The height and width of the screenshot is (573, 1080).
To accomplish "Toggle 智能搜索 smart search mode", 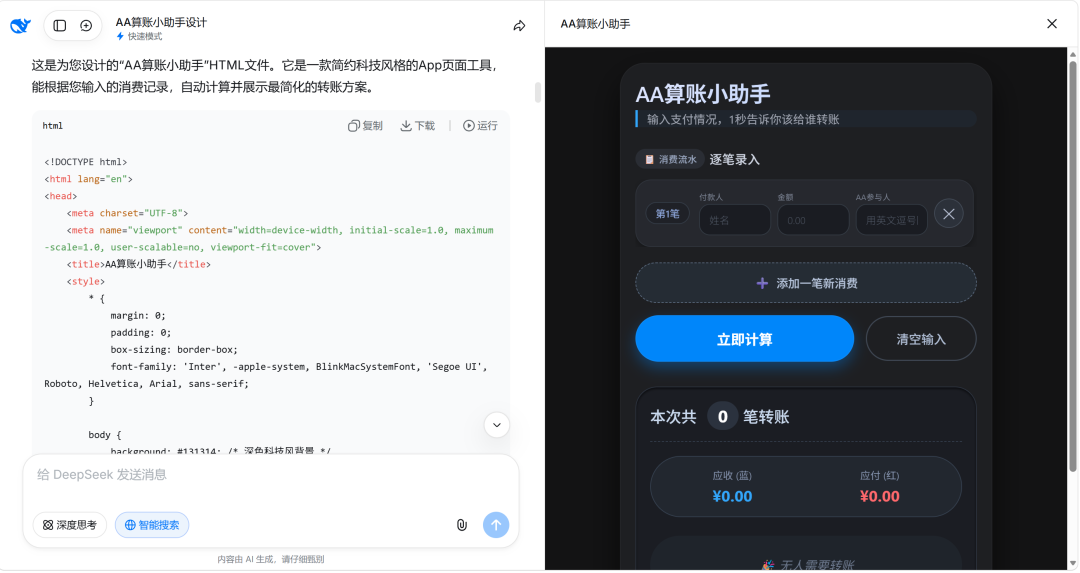I will 152,525.
